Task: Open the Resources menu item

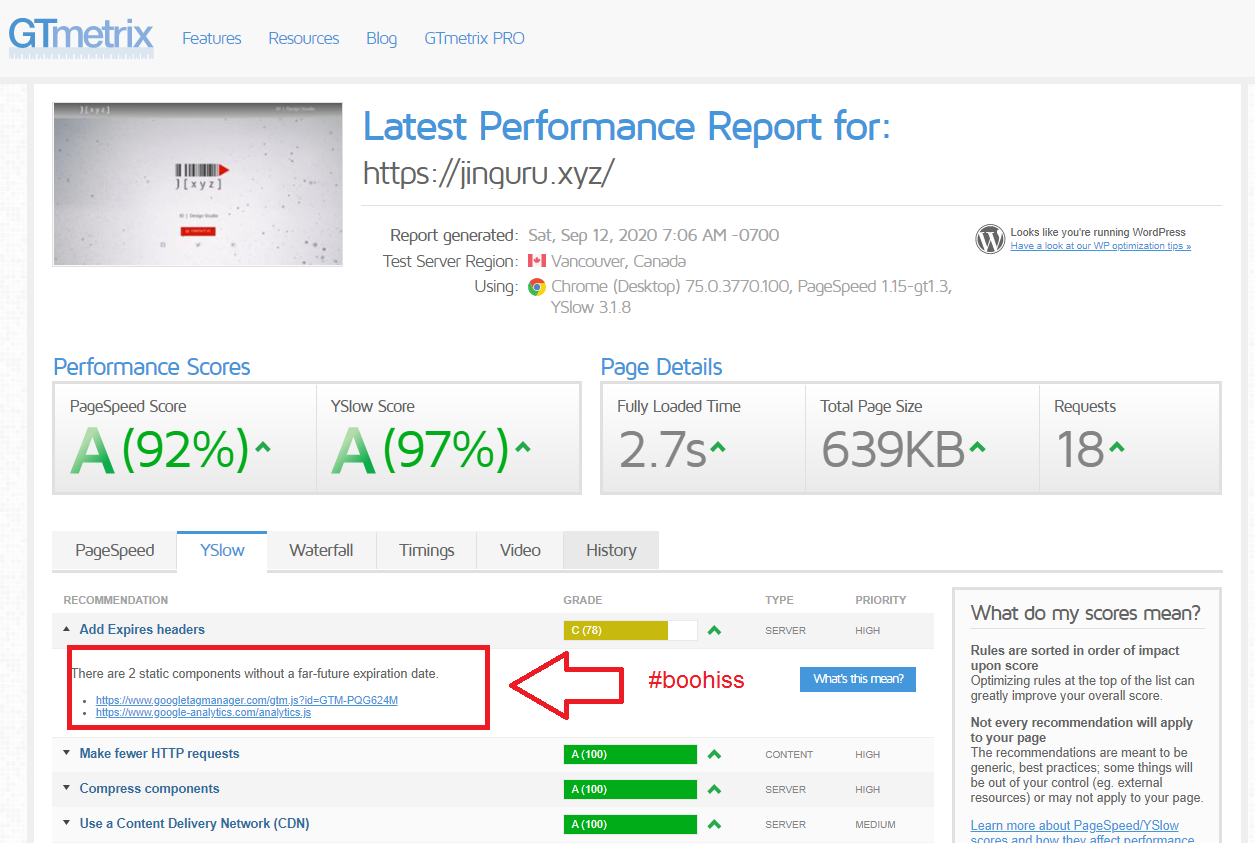Action: [x=304, y=39]
